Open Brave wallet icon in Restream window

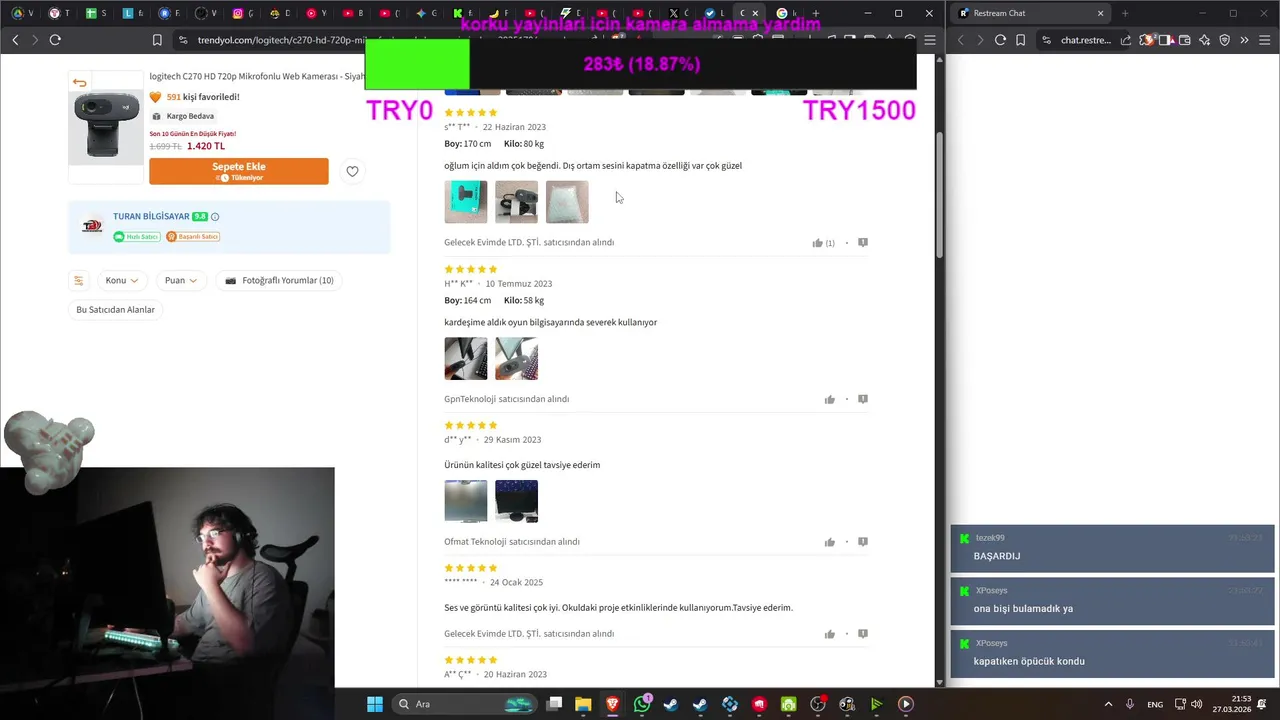(1185, 40)
